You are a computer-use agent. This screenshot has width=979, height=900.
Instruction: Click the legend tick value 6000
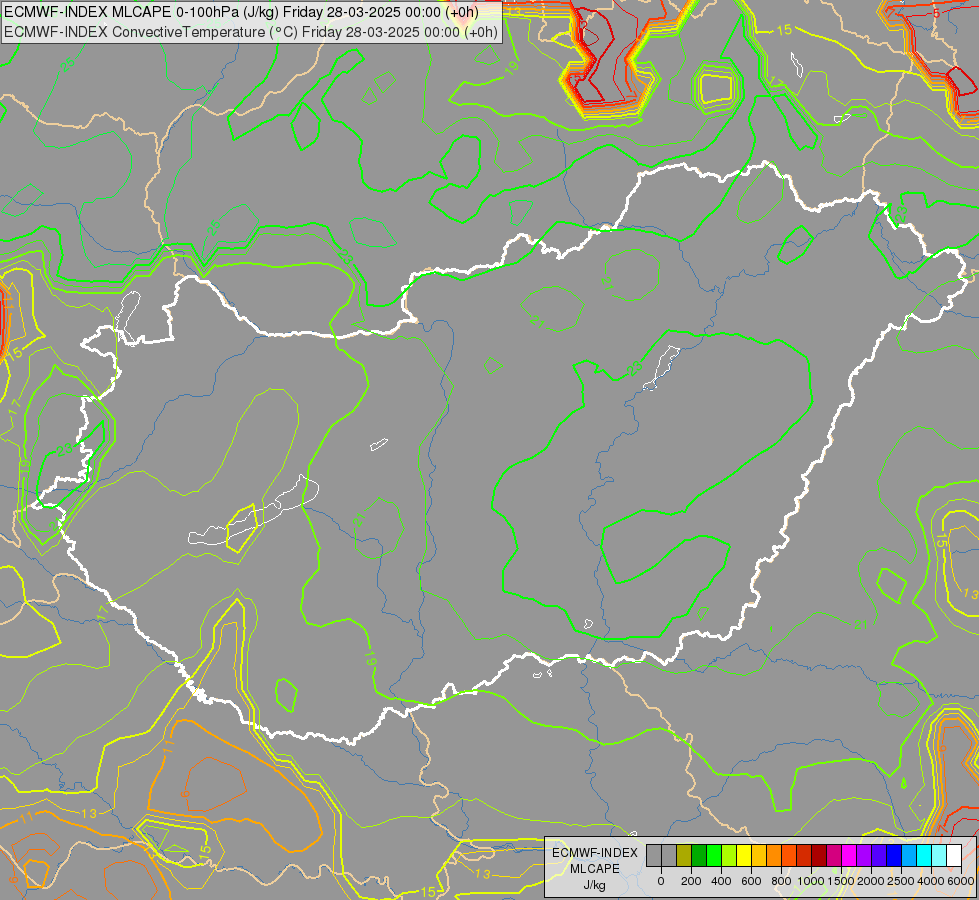[961, 881]
